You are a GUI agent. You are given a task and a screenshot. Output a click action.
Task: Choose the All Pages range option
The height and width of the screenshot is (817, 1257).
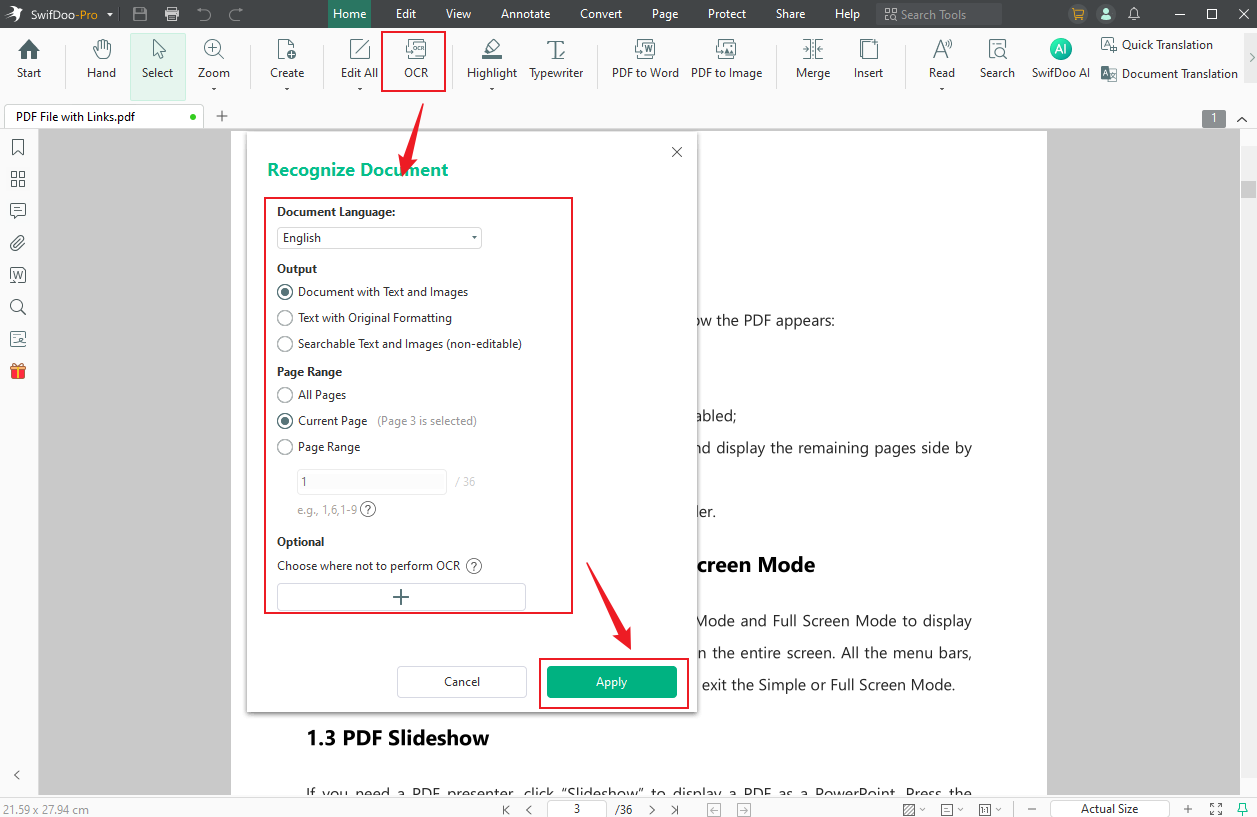click(x=285, y=395)
